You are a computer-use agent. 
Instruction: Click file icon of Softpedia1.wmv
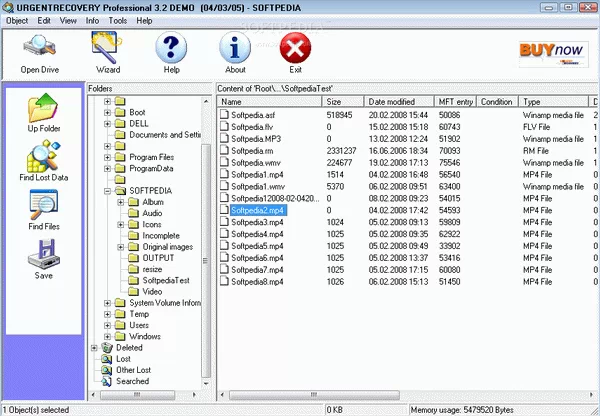pyautogui.click(x=224, y=186)
